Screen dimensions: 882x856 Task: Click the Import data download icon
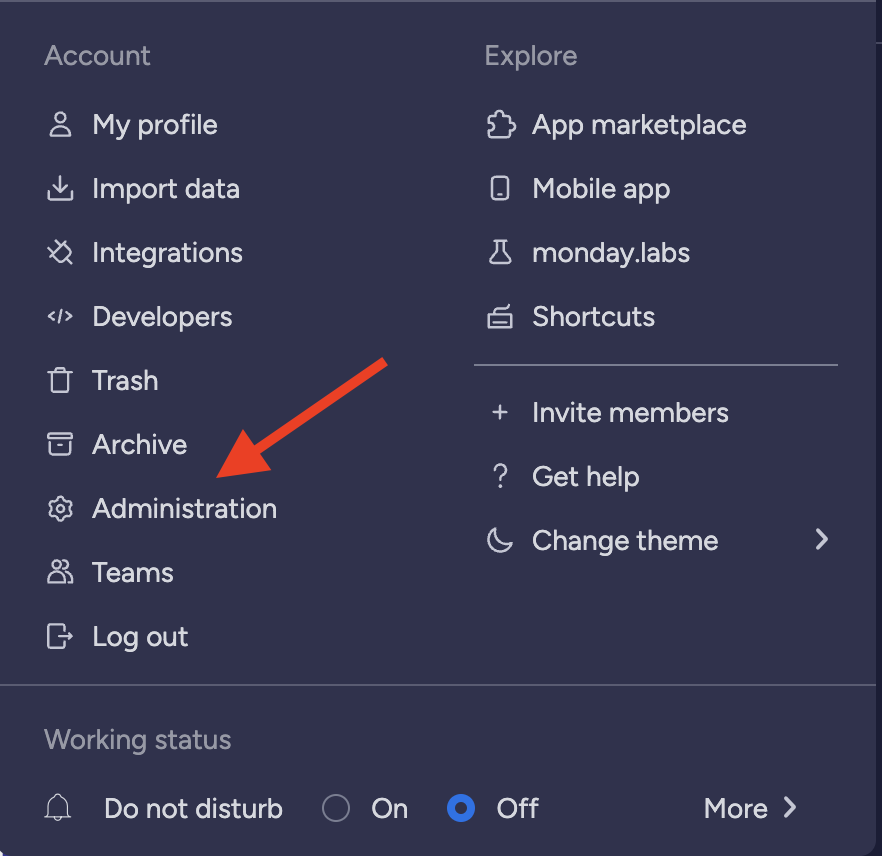tap(60, 188)
